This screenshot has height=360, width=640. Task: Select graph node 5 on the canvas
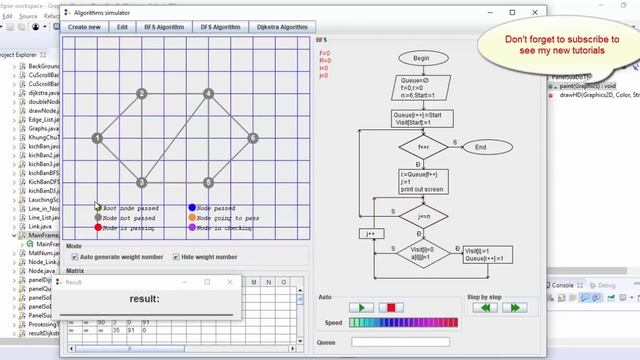click(208, 182)
